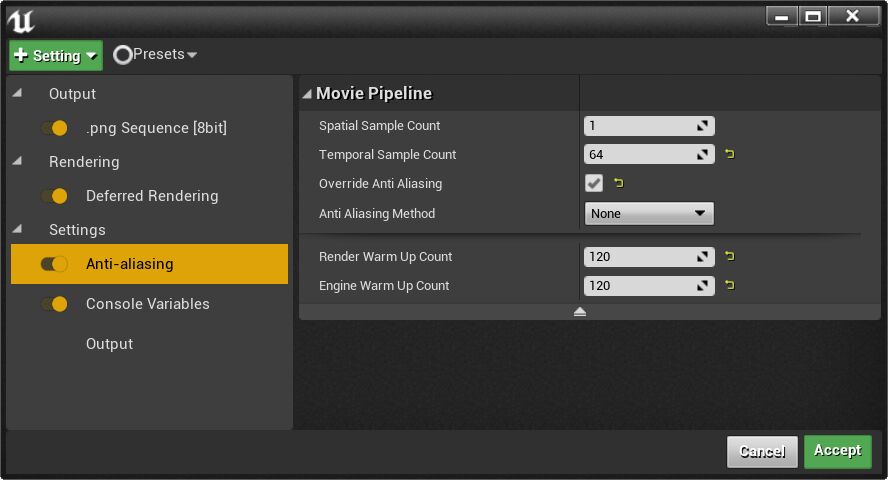Screen dimensions: 888x480
Task: Open the Presets dropdown
Action: [155, 54]
